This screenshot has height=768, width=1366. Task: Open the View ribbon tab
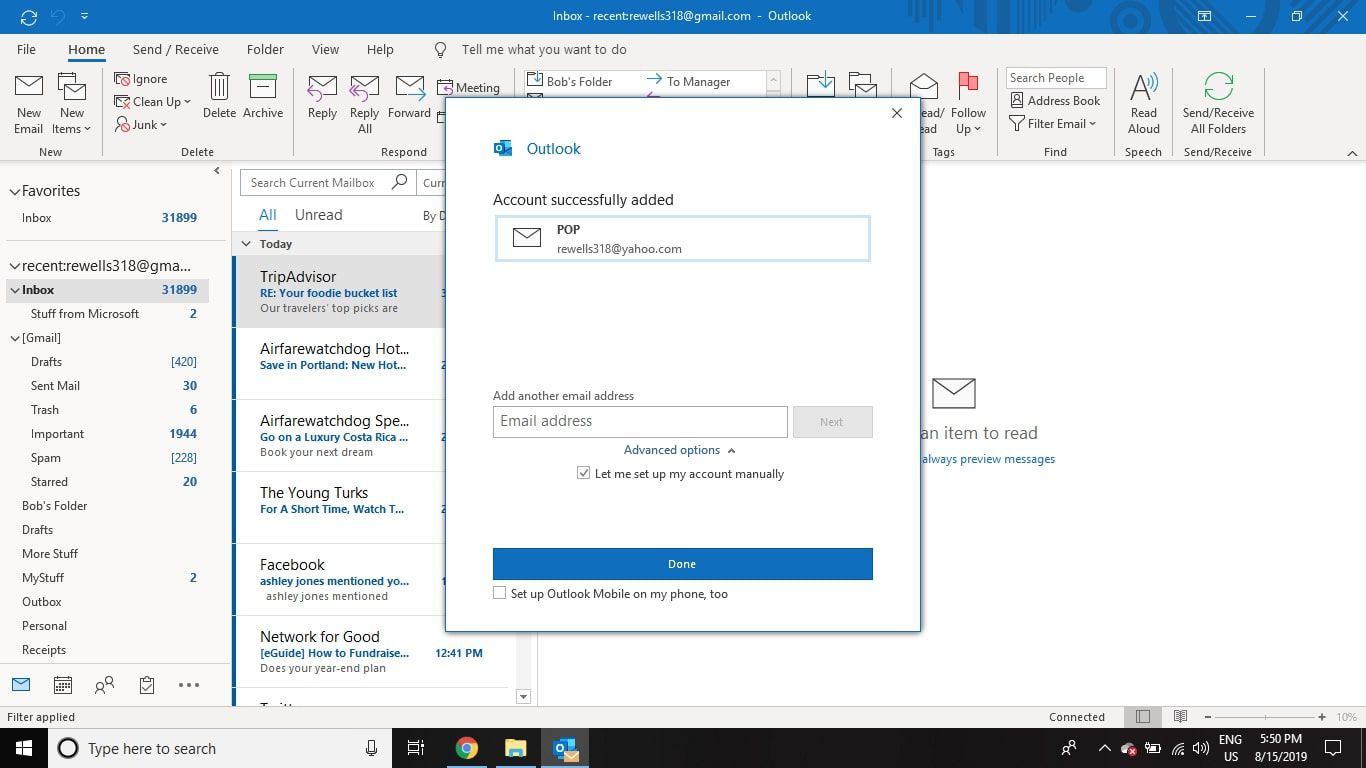[325, 49]
